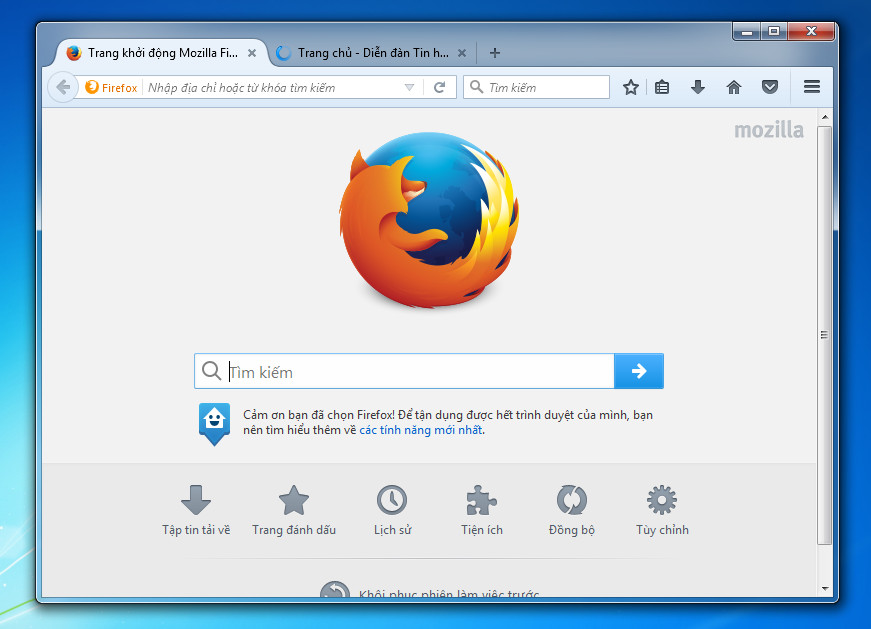This screenshot has height=629, width=871.
Task: Close the Firefox window
Action: [810, 31]
